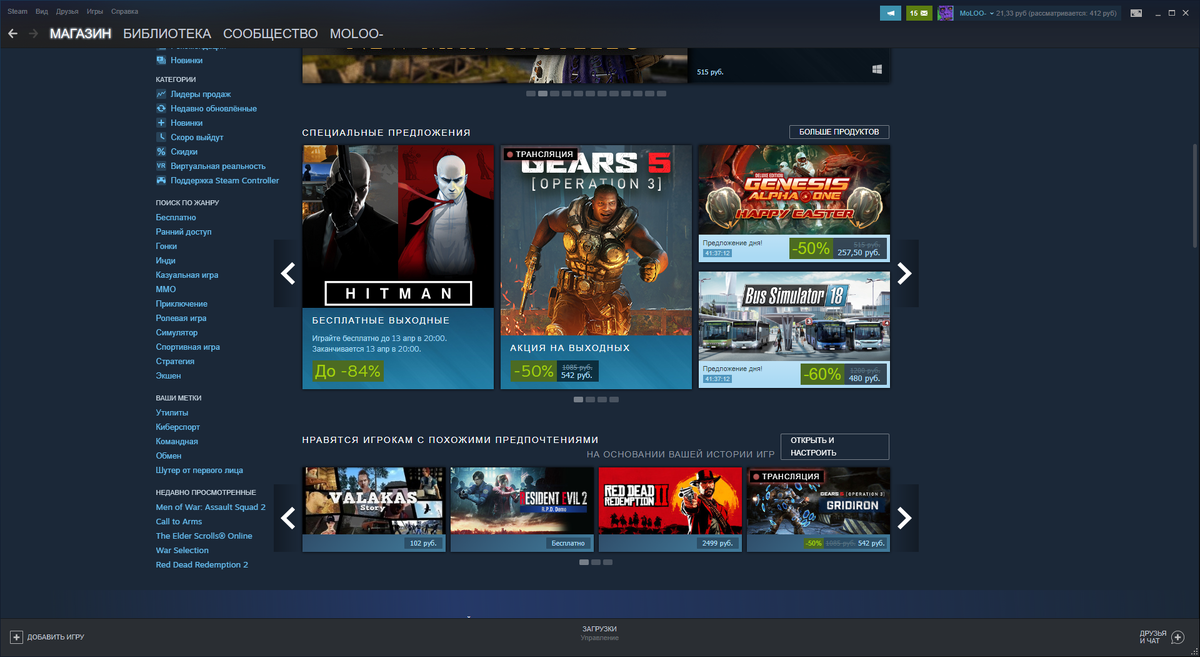Open the Экшен genre link

168,376
